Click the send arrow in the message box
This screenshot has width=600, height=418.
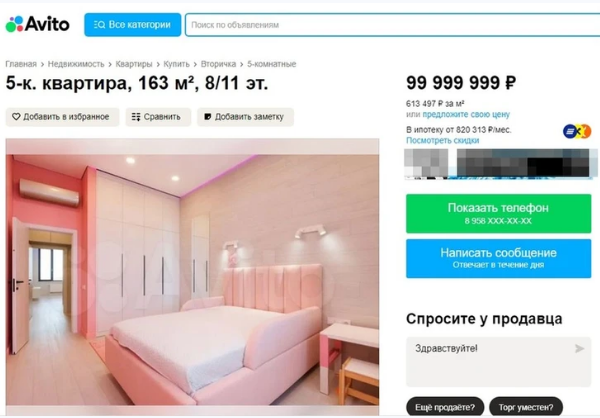click(x=579, y=348)
